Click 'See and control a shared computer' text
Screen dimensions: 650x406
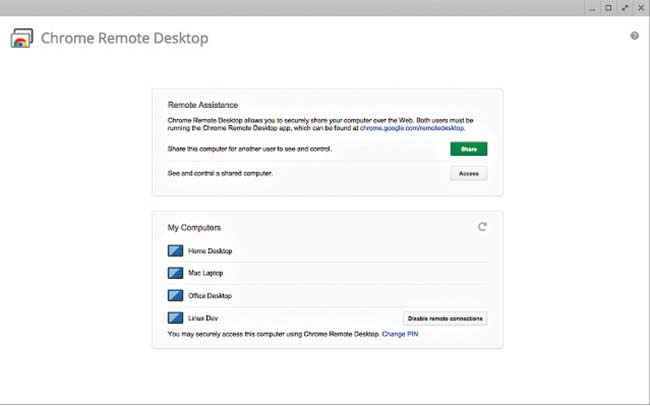[x=220, y=173]
